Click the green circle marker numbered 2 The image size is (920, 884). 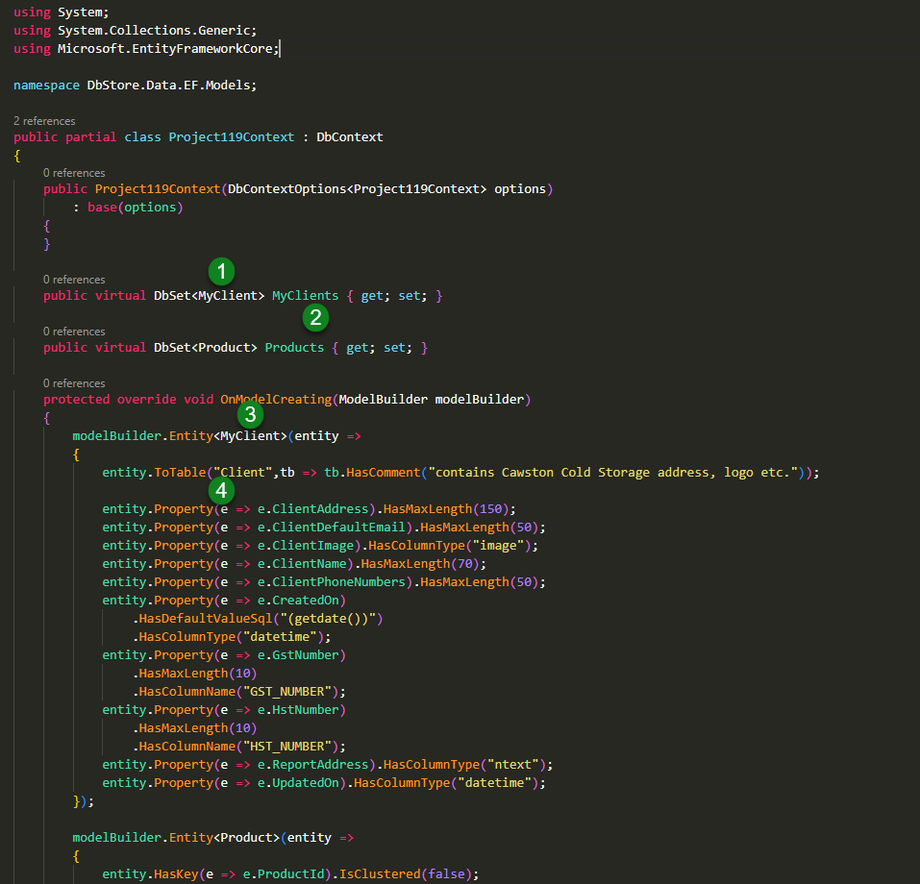pyautogui.click(x=316, y=318)
